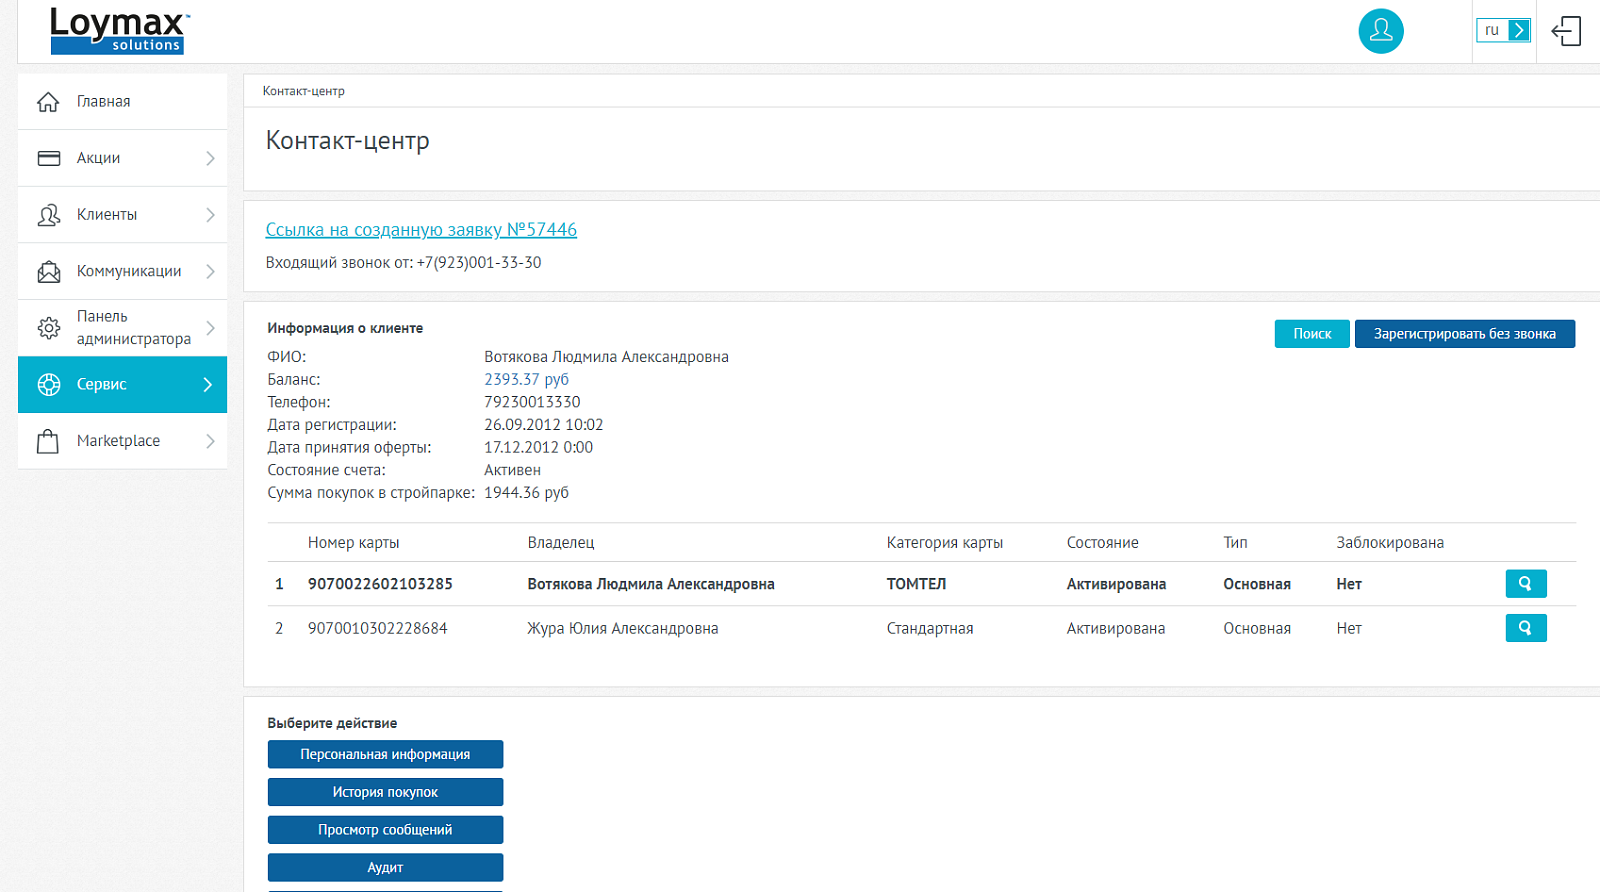Image resolution: width=1600 pixels, height=892 pixels.
Task: Click the Loymax solutions logo
Action: (x=119, y=31)
